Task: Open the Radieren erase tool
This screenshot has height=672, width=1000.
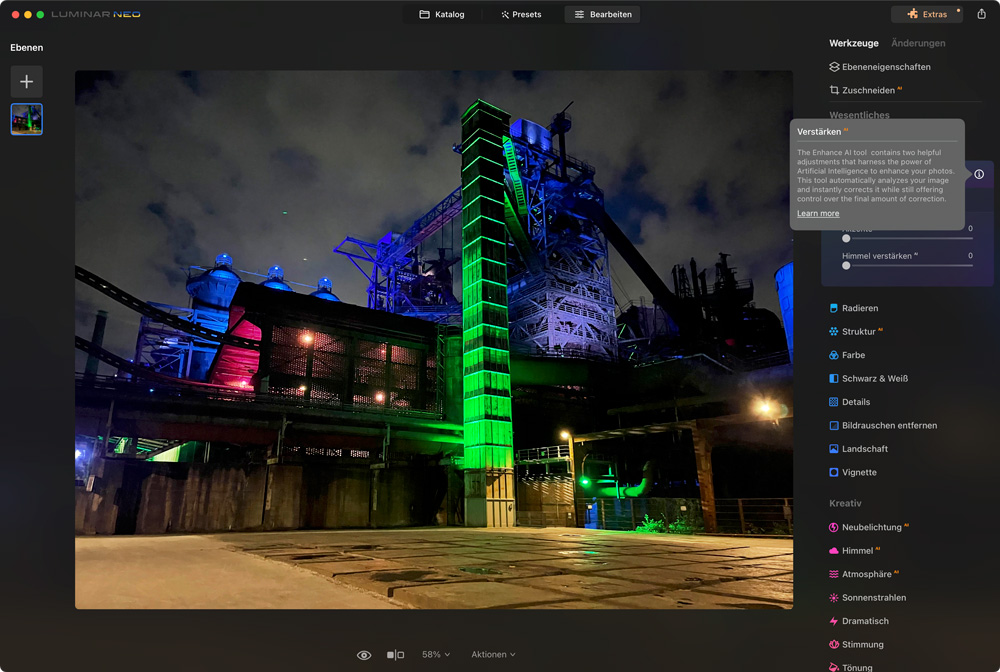Action: point(859,308)
